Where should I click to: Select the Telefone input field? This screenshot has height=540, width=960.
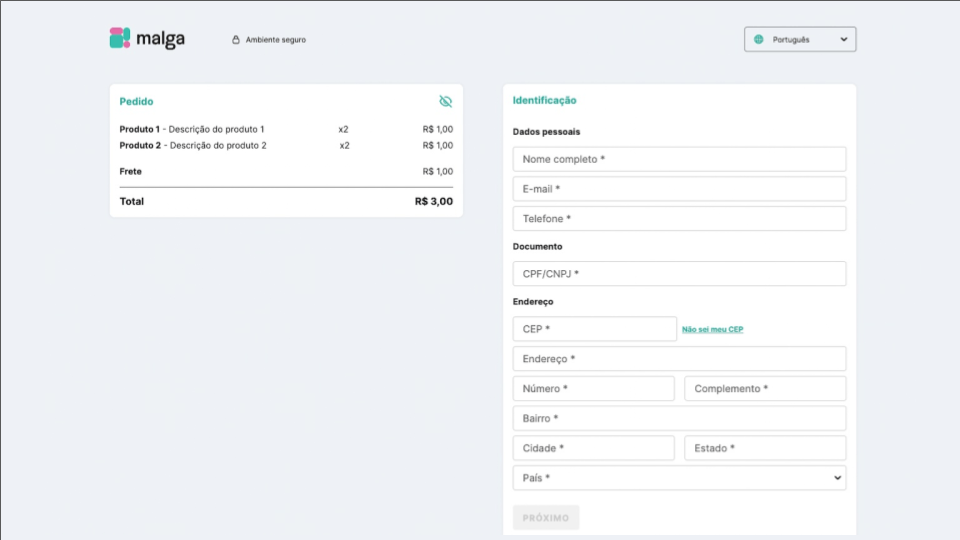pyautogui.click(x=679, y=219)
